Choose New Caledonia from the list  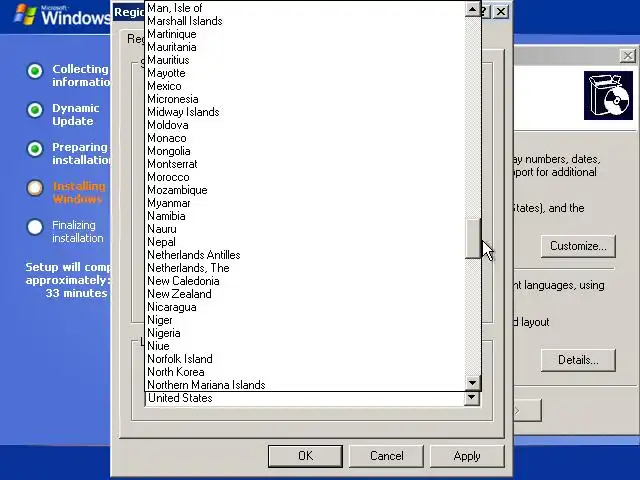(305, 281)
